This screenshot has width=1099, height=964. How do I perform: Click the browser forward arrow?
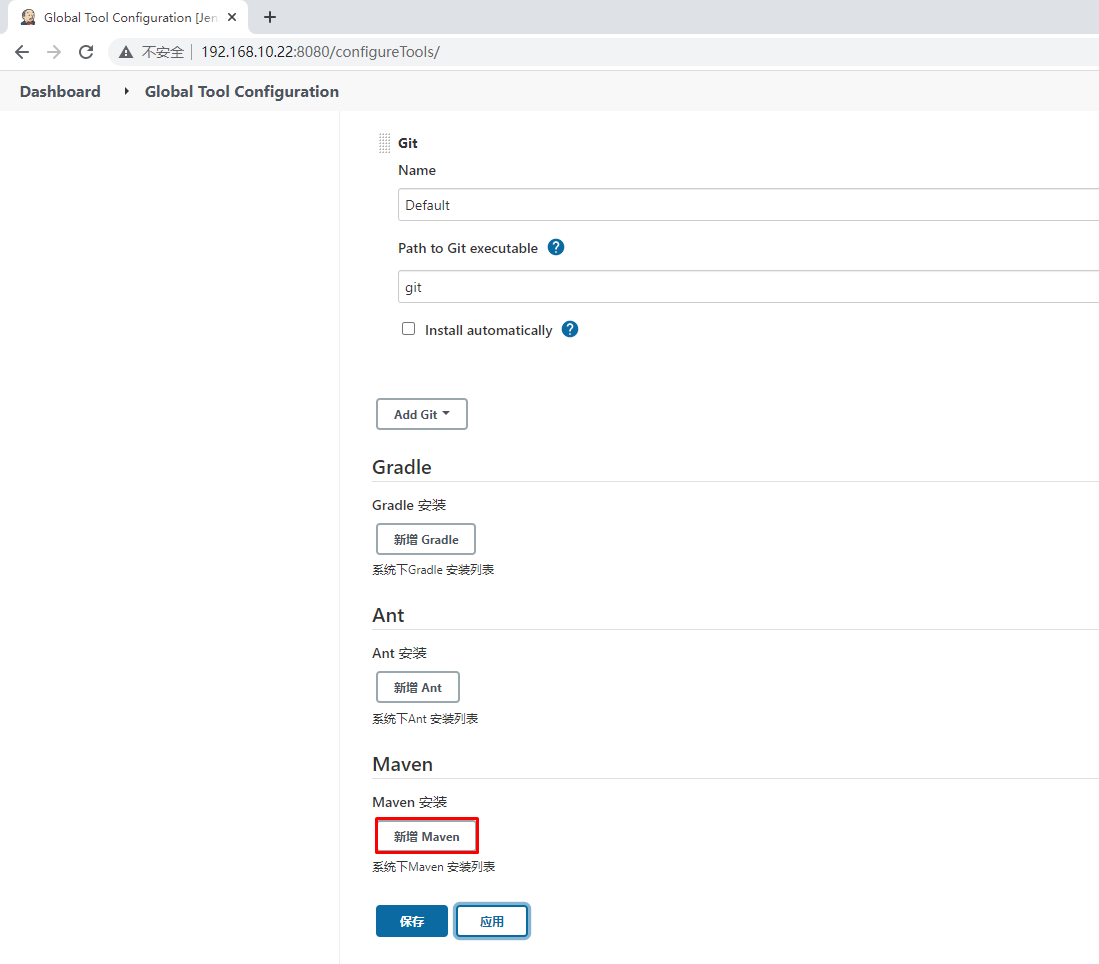coord(54,52)
